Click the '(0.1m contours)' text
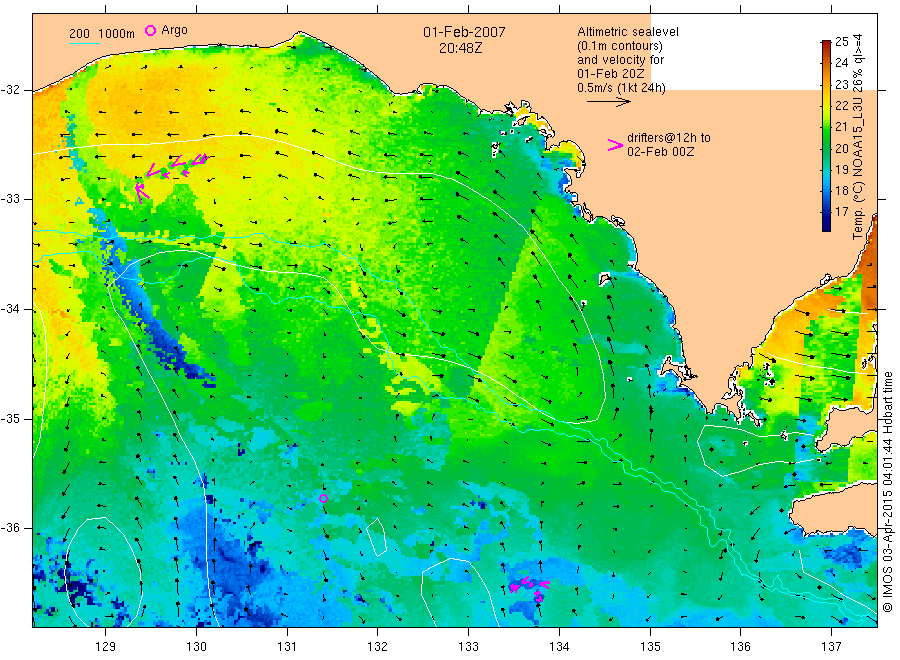 (620, 46)
